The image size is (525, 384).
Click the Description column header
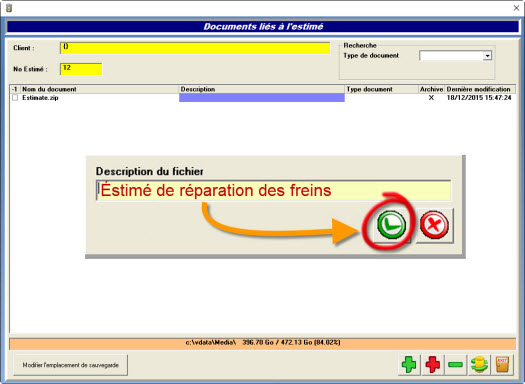click(x=261, y=89)
